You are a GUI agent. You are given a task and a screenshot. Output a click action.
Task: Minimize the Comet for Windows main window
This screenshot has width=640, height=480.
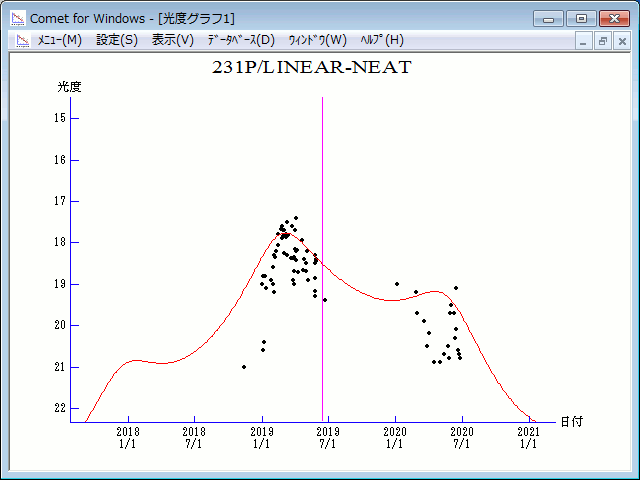[548, 19]
